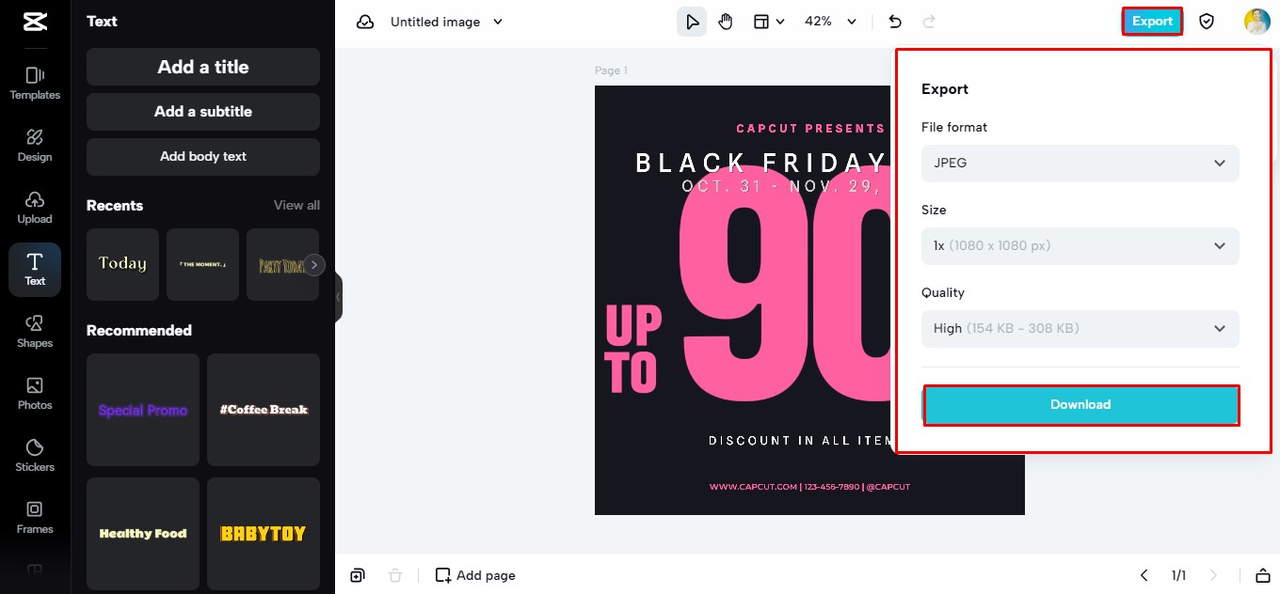The width and height of the screenshot is (1280, 594).
Task: Select the UP TO text on canvas
Action: click(x=634, y=349)
